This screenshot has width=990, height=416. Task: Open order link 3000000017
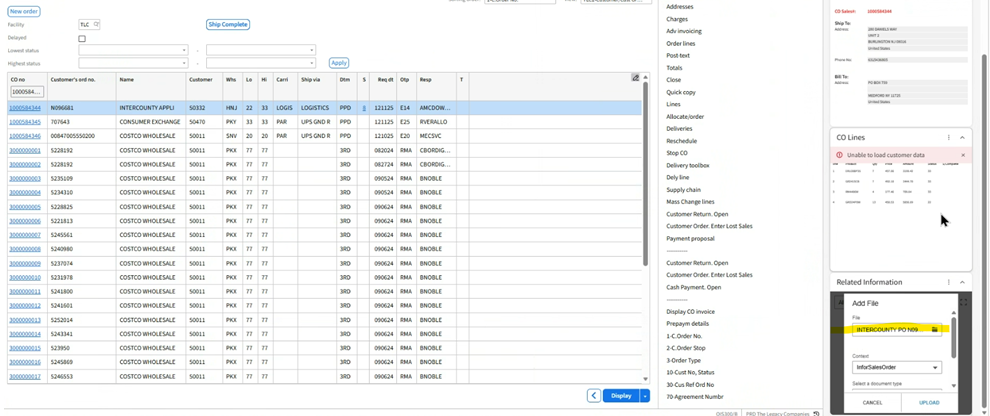25,376
